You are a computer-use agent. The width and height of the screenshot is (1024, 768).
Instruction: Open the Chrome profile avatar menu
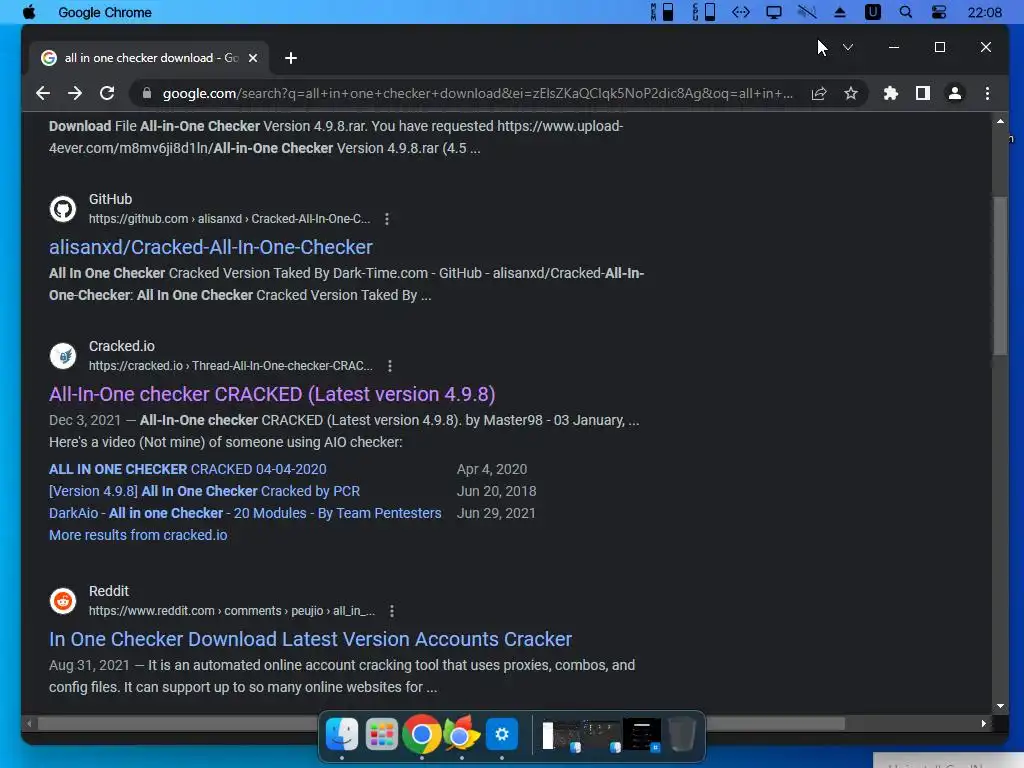pyautogui.click(x=955, y=93)
